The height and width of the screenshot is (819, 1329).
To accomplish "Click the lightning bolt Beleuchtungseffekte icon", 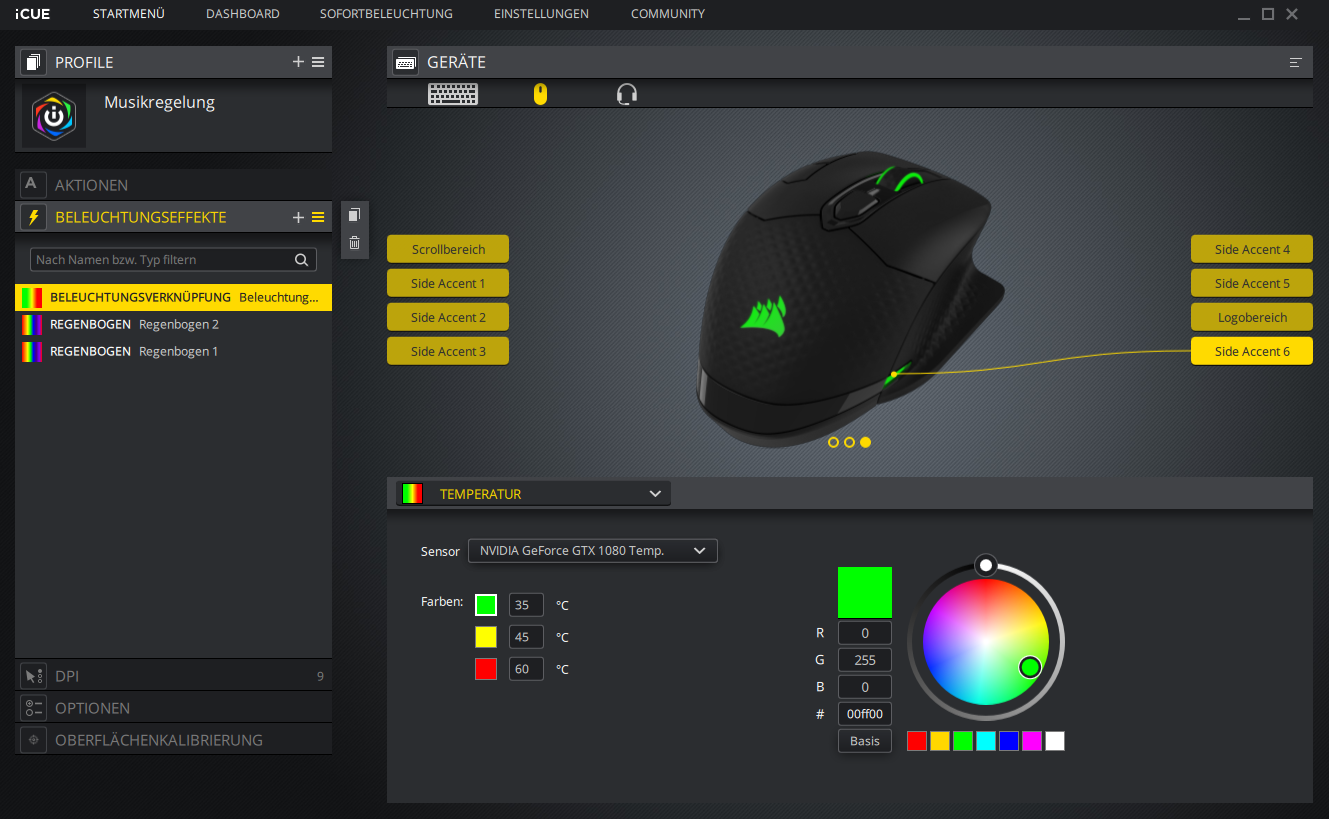I will click(x=33, y=217).
